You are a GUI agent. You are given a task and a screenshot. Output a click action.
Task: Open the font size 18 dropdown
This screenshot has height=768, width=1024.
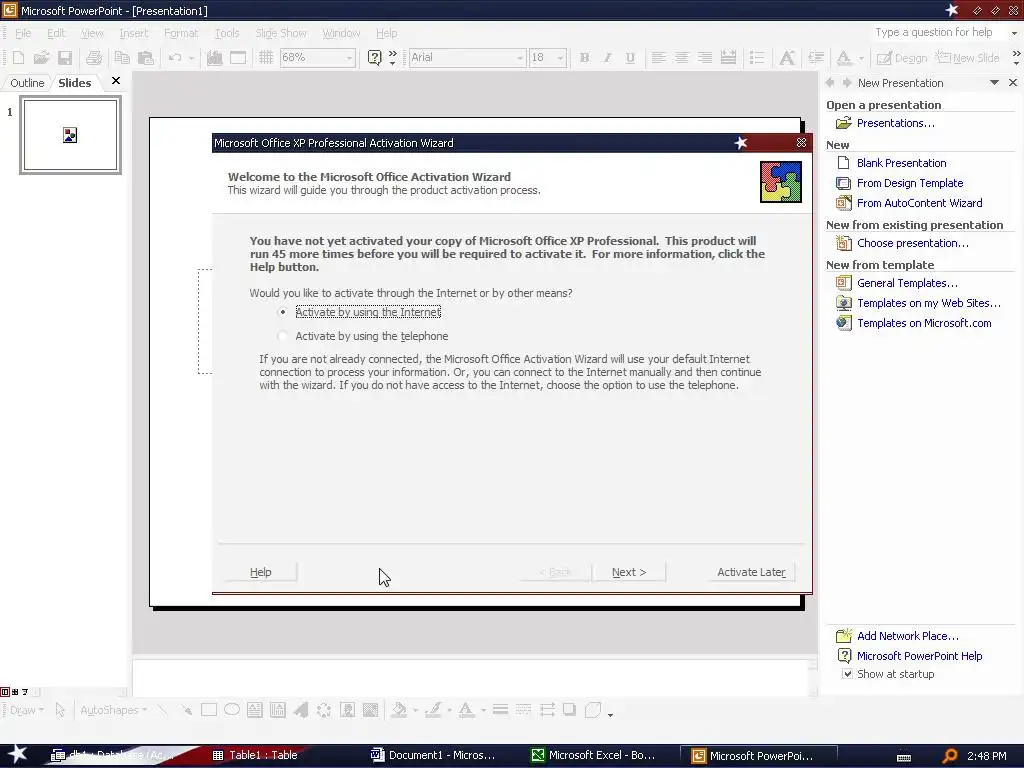coord(560,58)
